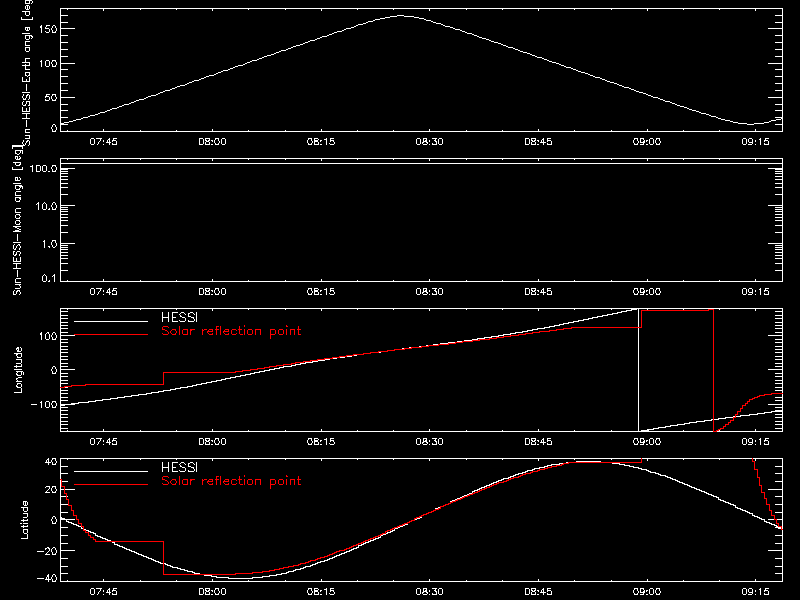Image resolution: width=800 pixels, height=600 pixels.
Task: Click the 10.0 tick on Moon angle axis
Action: pos(46,206)
